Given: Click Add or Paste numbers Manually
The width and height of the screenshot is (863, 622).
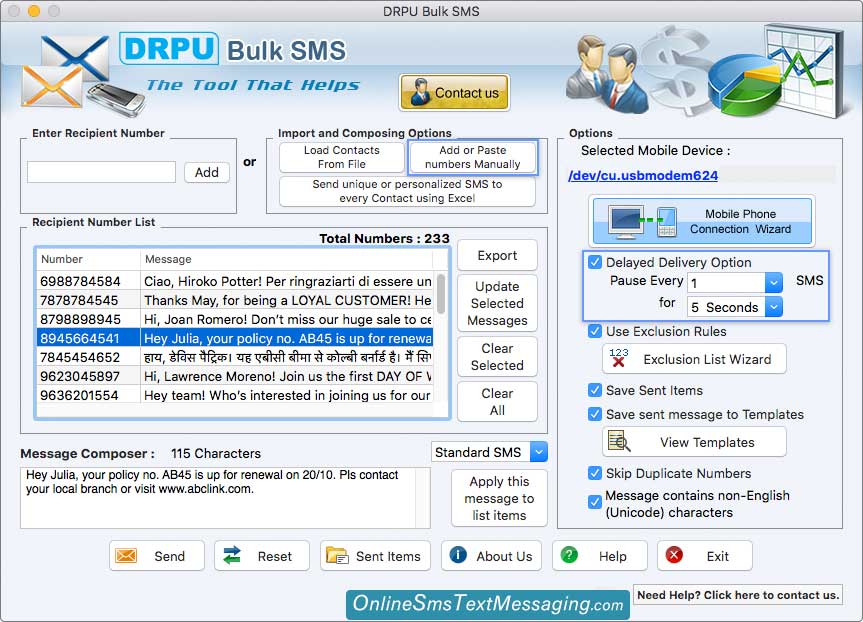Looking at the screenshot, I should tap(472, 157).
